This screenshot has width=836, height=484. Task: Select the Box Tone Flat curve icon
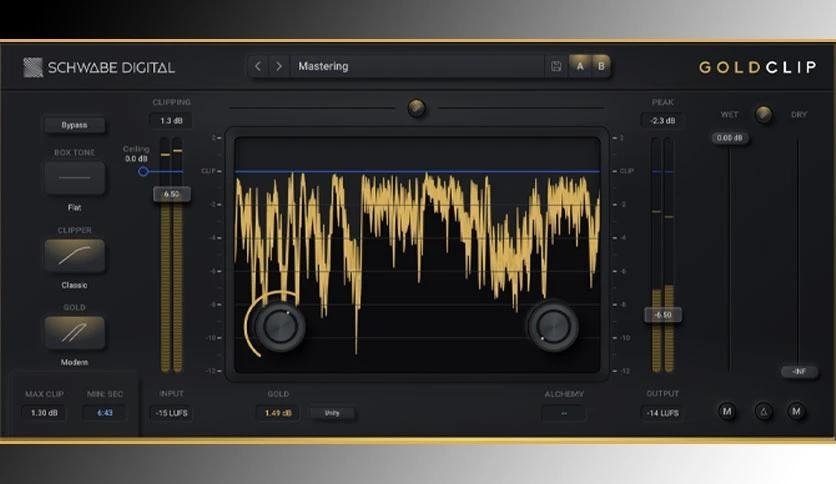[x=74, y=179]
